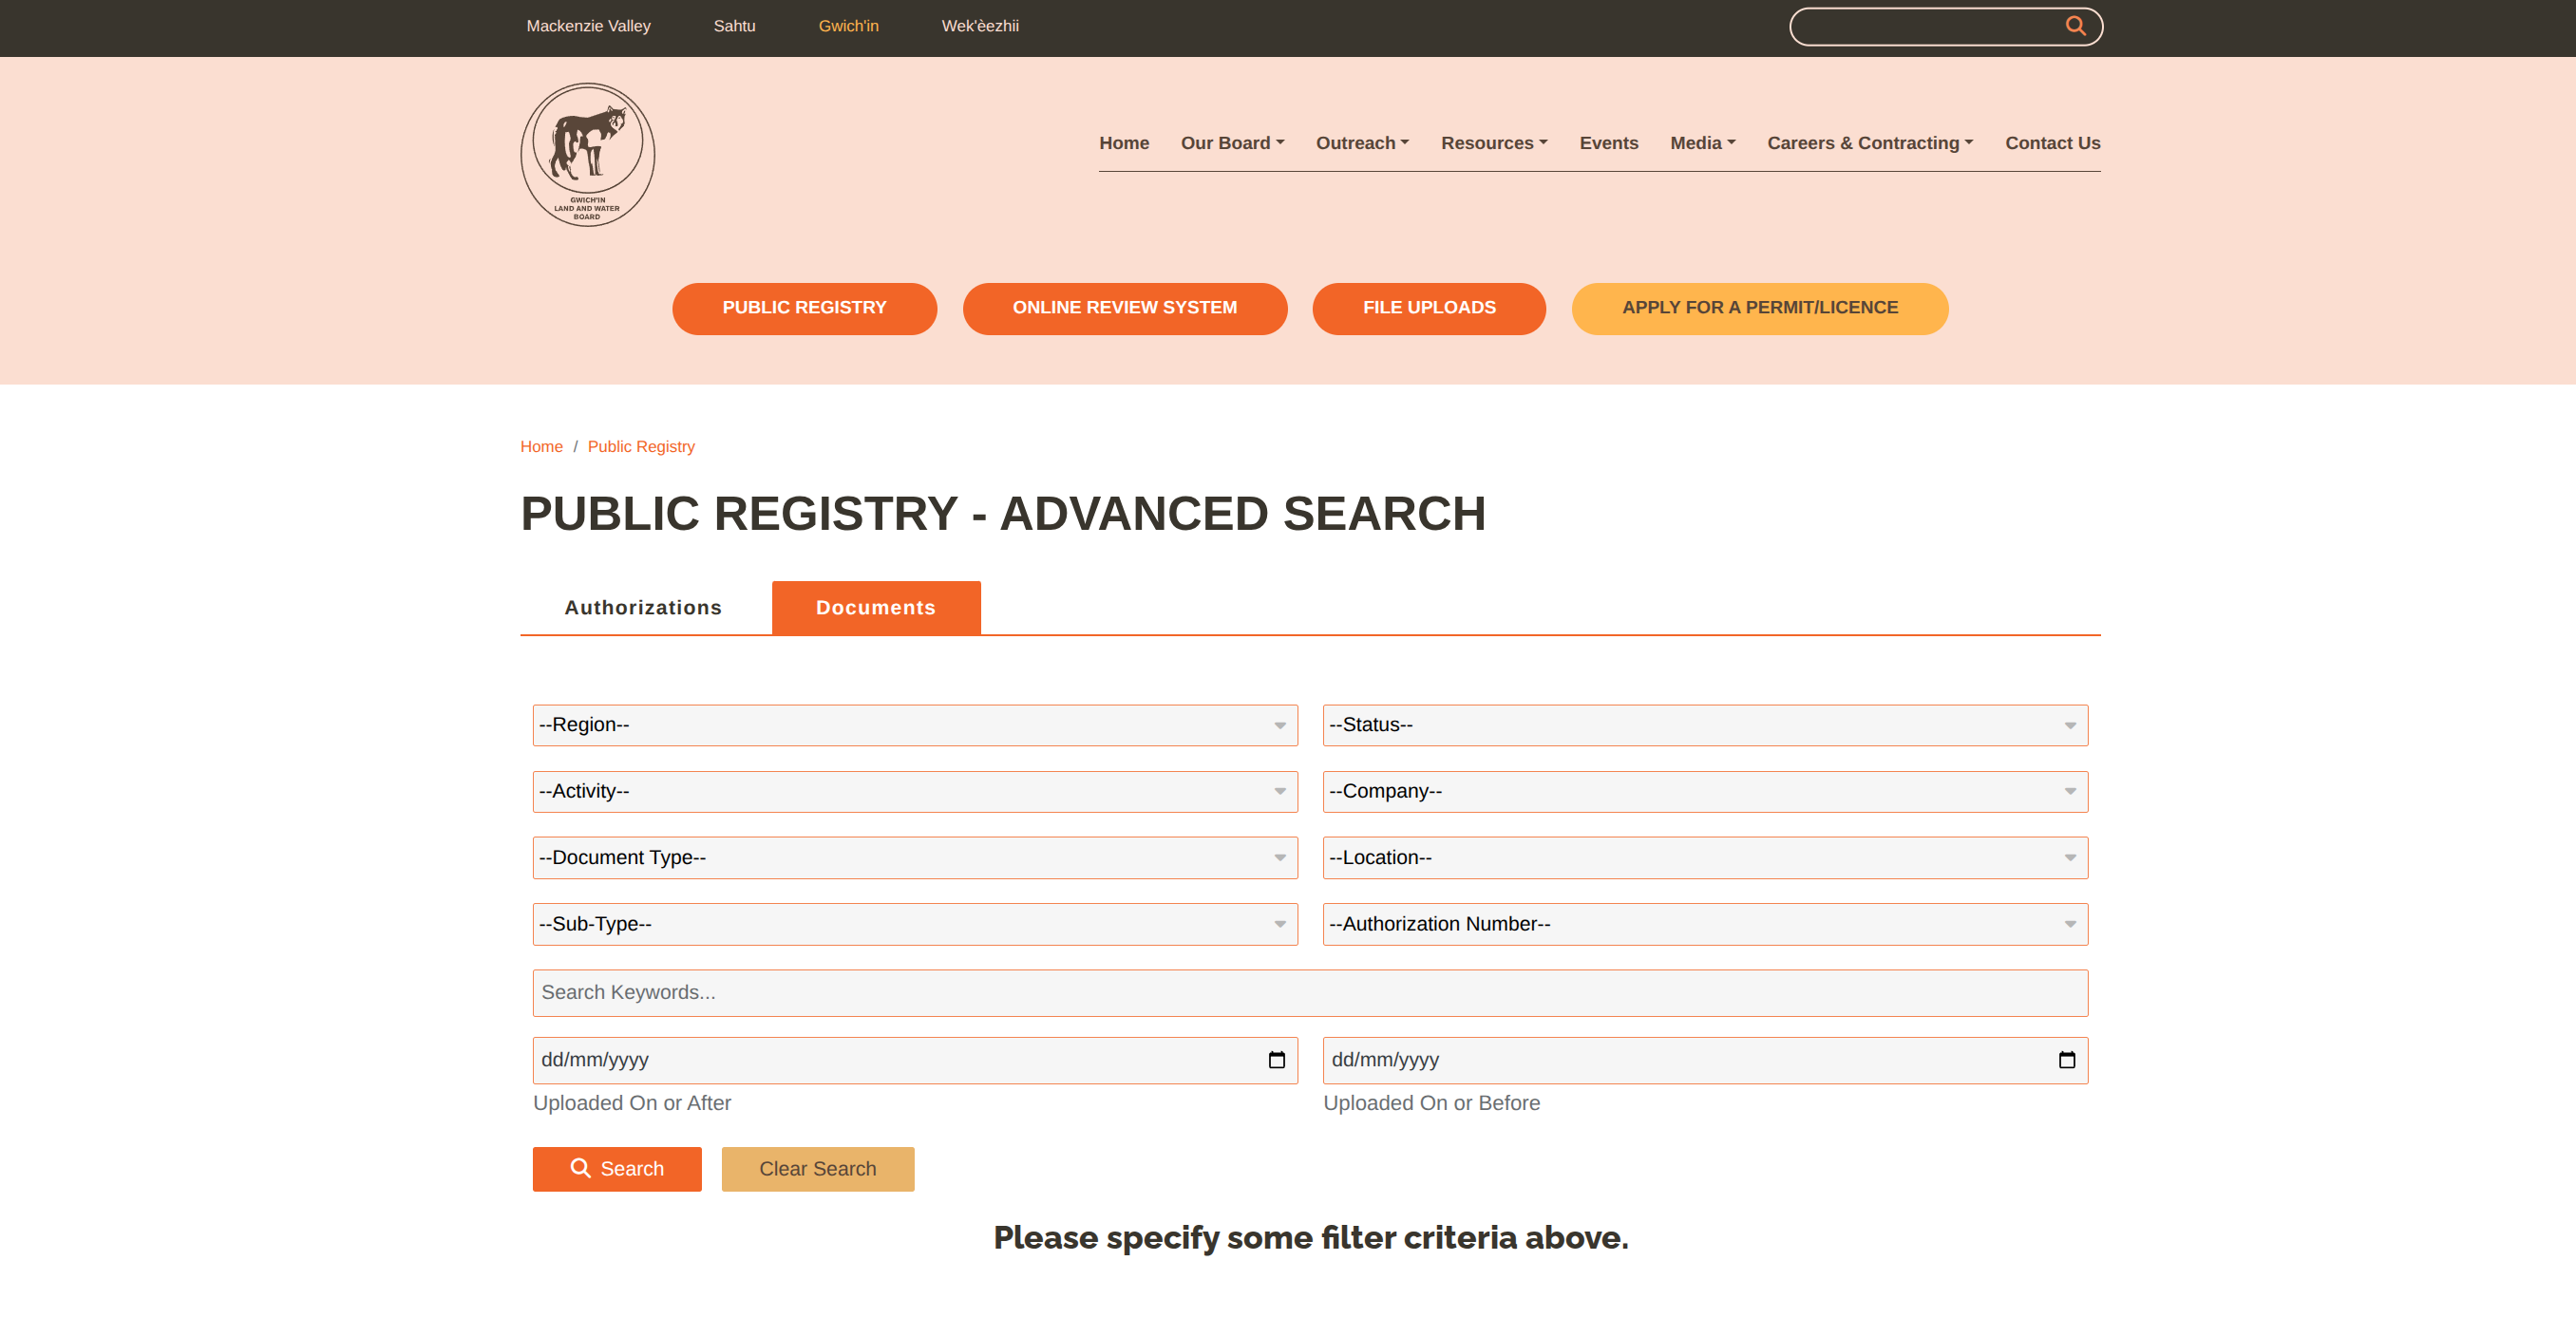Click the magnifier icon in top search box
This screenshot has width=2576, height=1317.
coord(2075,26)
